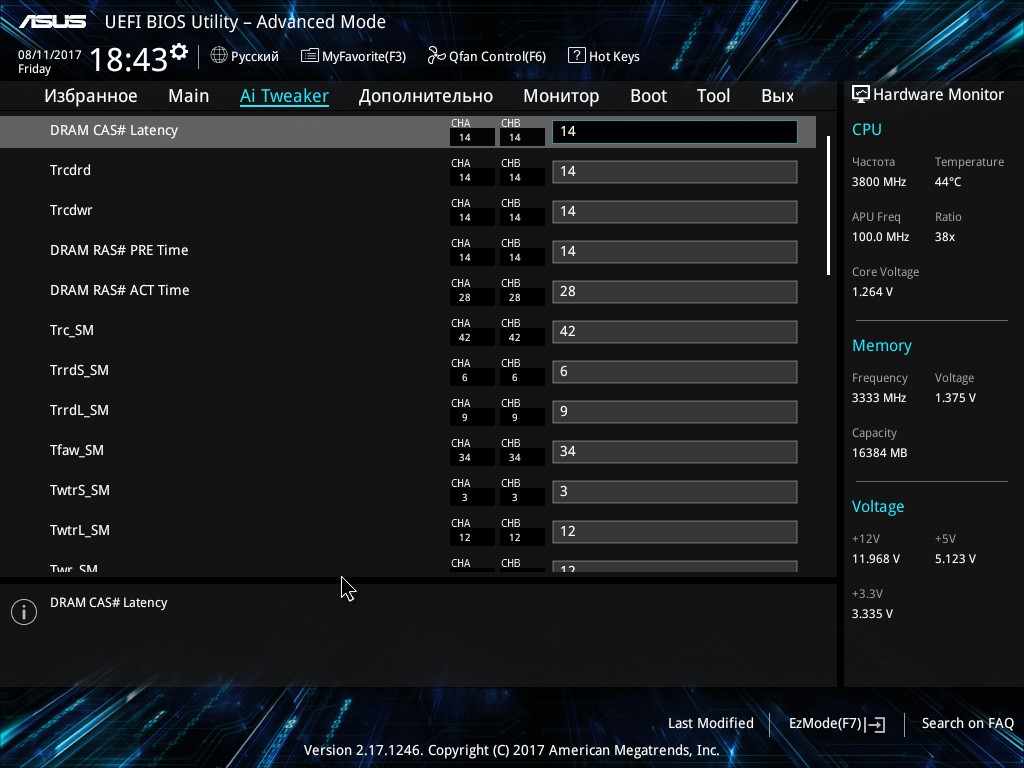The height and width of the screenshot is (768, 1024).
Task: Open Last Modified log
Action: click(711, 723)
